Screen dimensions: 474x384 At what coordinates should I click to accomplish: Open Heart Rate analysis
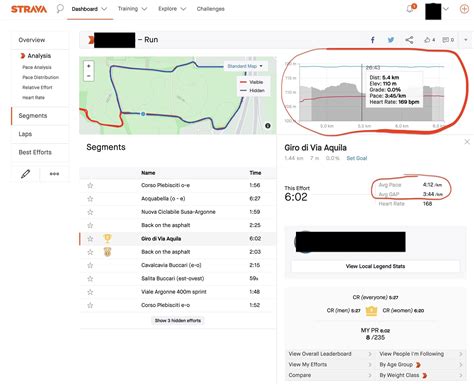point(33,98)
